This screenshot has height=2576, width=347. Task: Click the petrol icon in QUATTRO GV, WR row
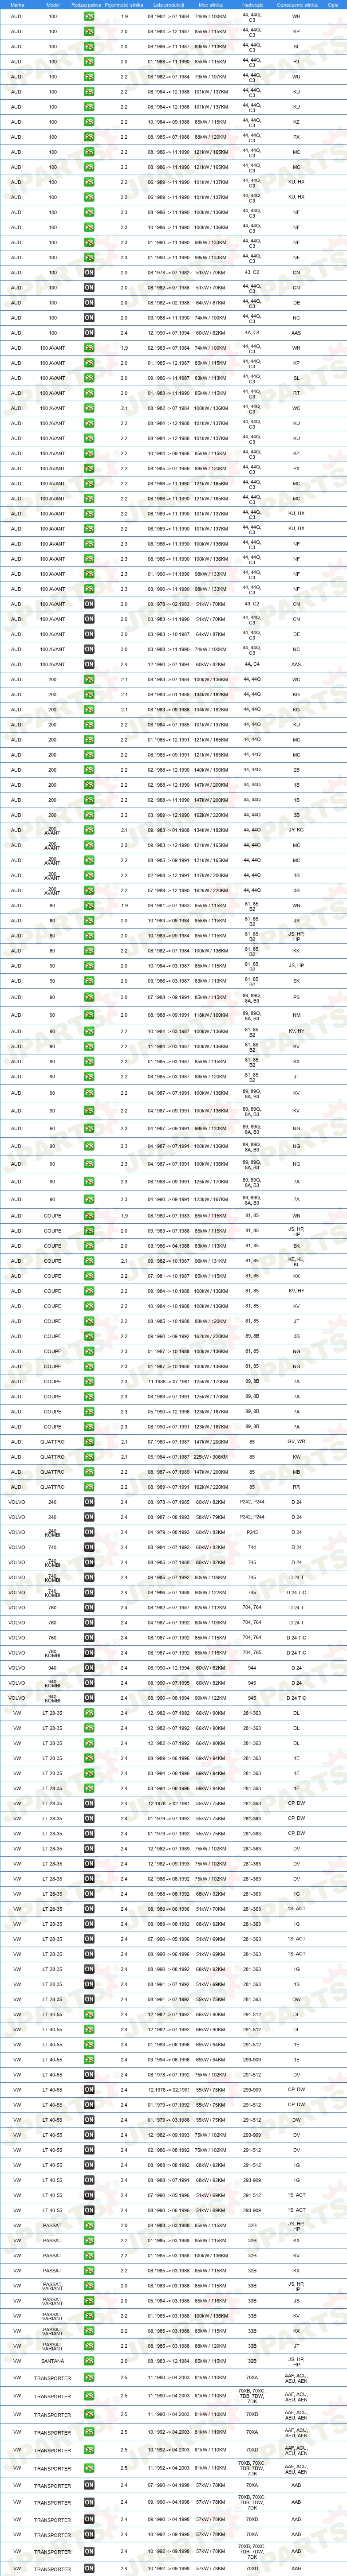click(89, 1442)
